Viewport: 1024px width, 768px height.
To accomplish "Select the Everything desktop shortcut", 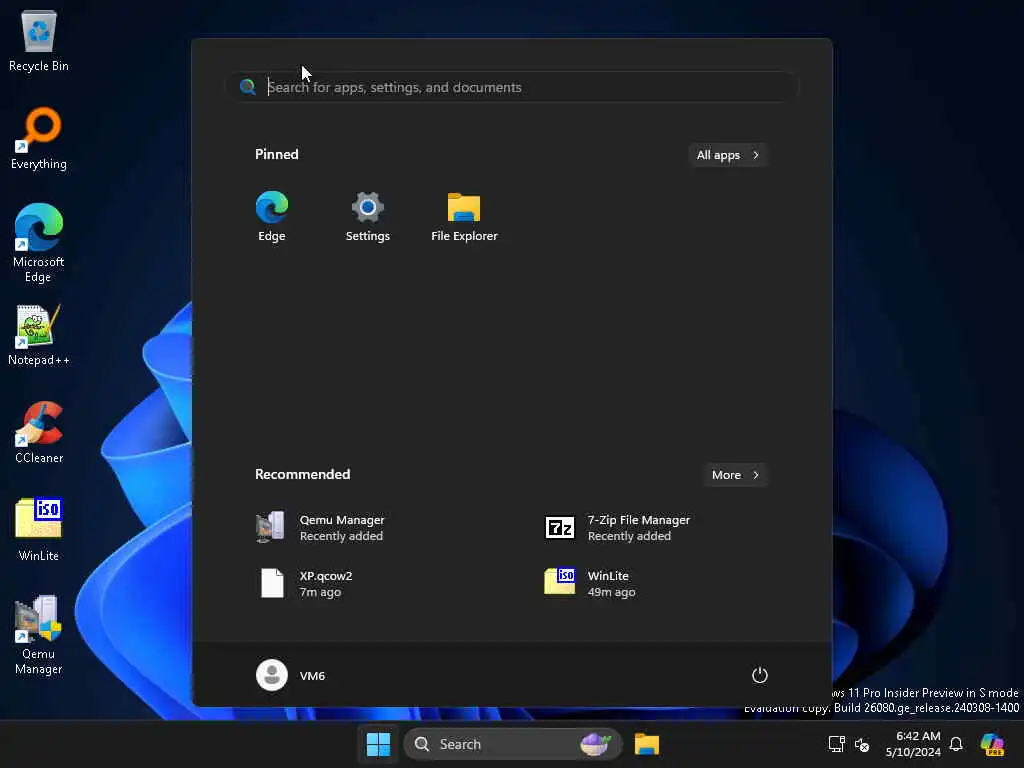I will 39,138.
